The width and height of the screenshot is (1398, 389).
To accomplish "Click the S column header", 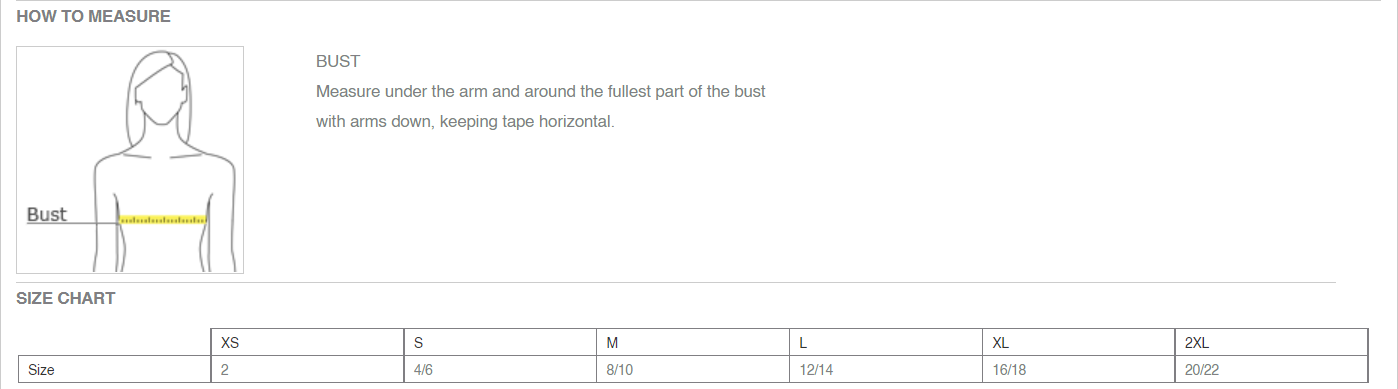I will (x=501, y=342).
